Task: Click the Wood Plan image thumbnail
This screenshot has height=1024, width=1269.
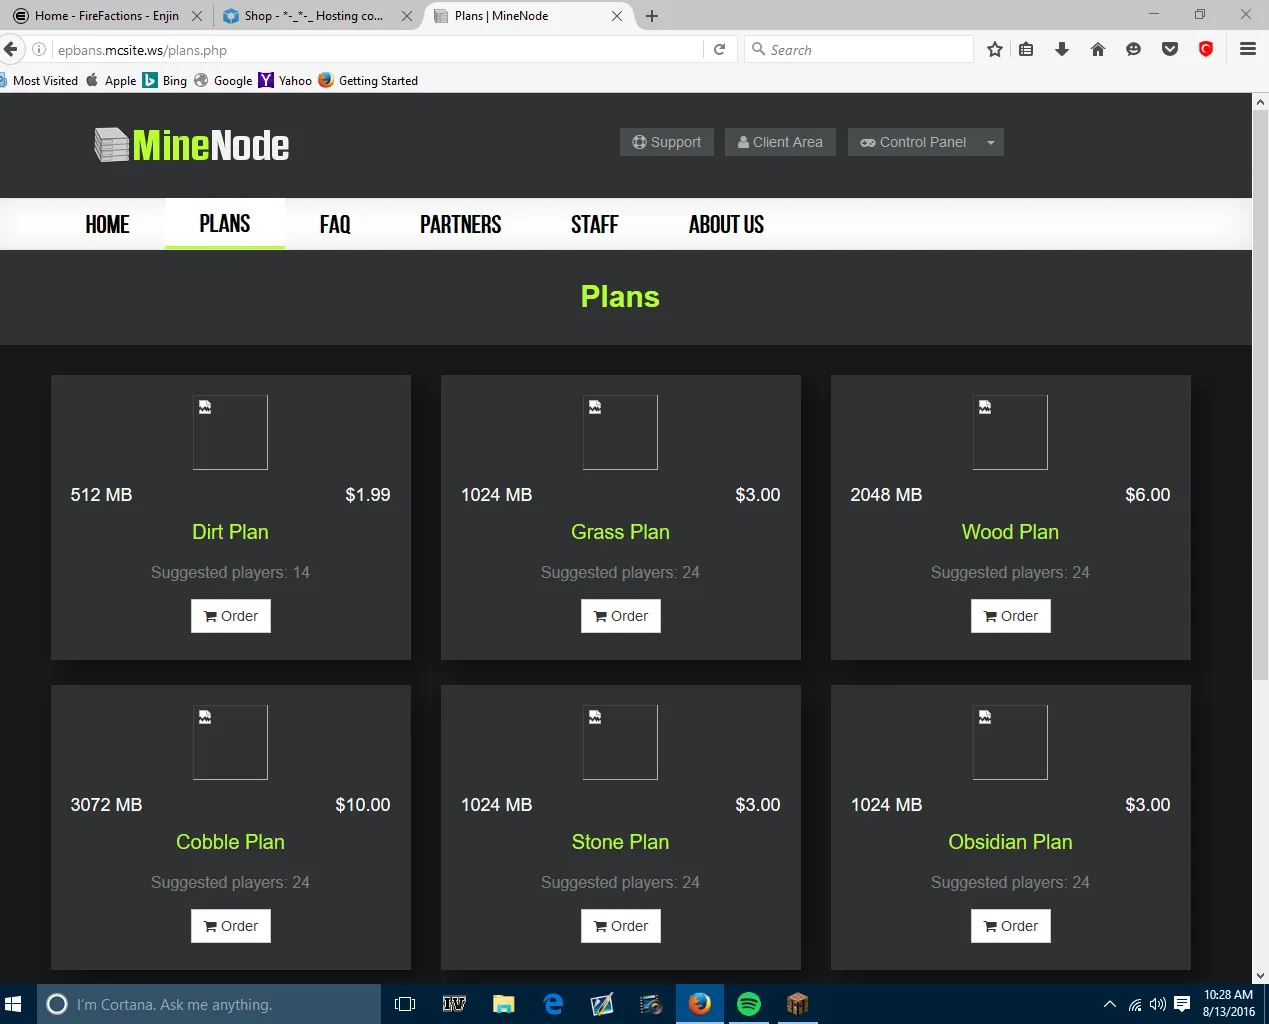Action: tap(1010, 432)
